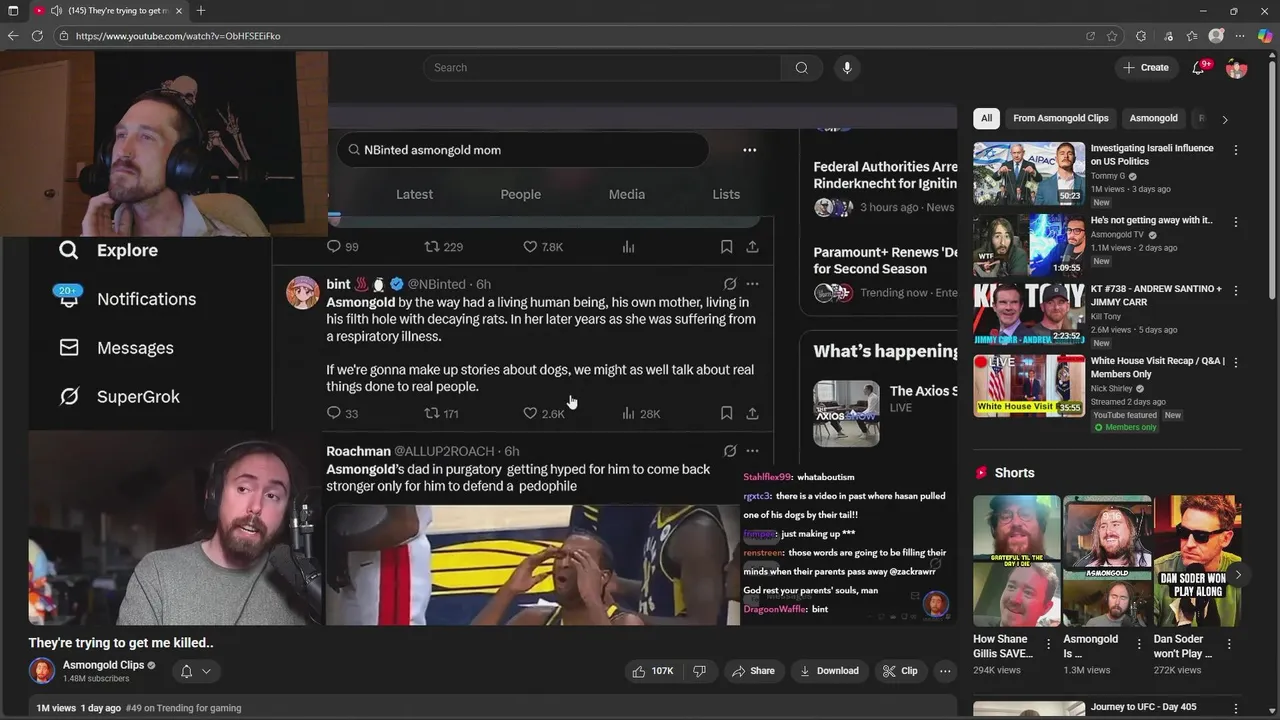Open the Copilot sidebar icon
The width and height of the screenshot is (1280, 720).
click(1265, 36)
